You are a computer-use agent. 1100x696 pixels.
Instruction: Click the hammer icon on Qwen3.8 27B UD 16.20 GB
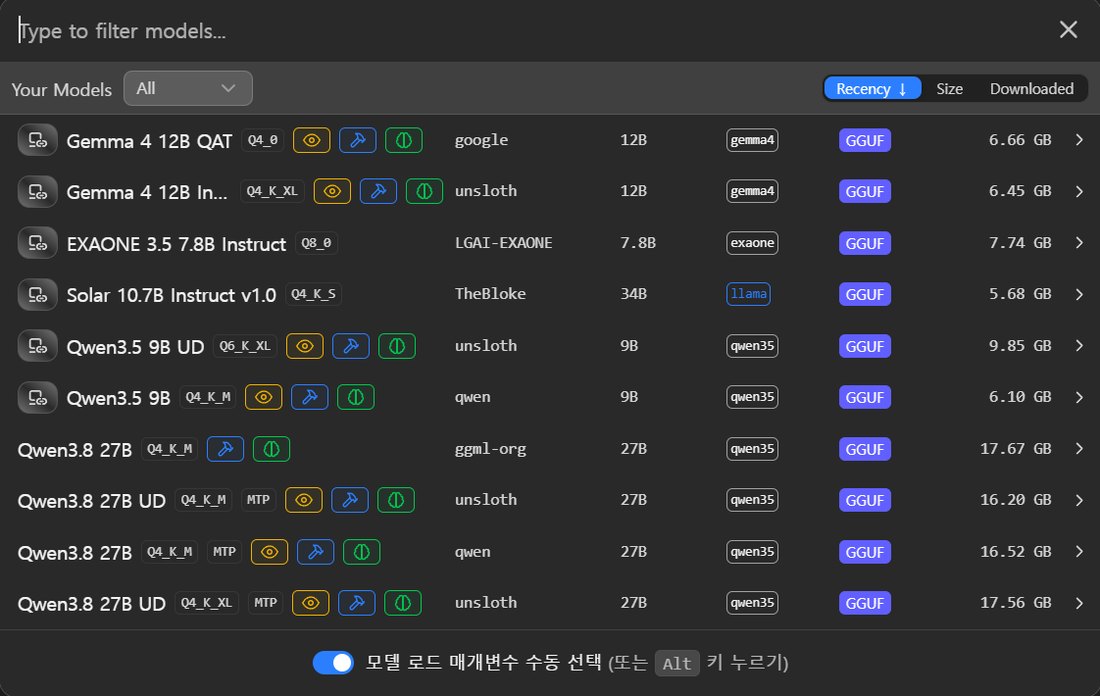(350, 500)
